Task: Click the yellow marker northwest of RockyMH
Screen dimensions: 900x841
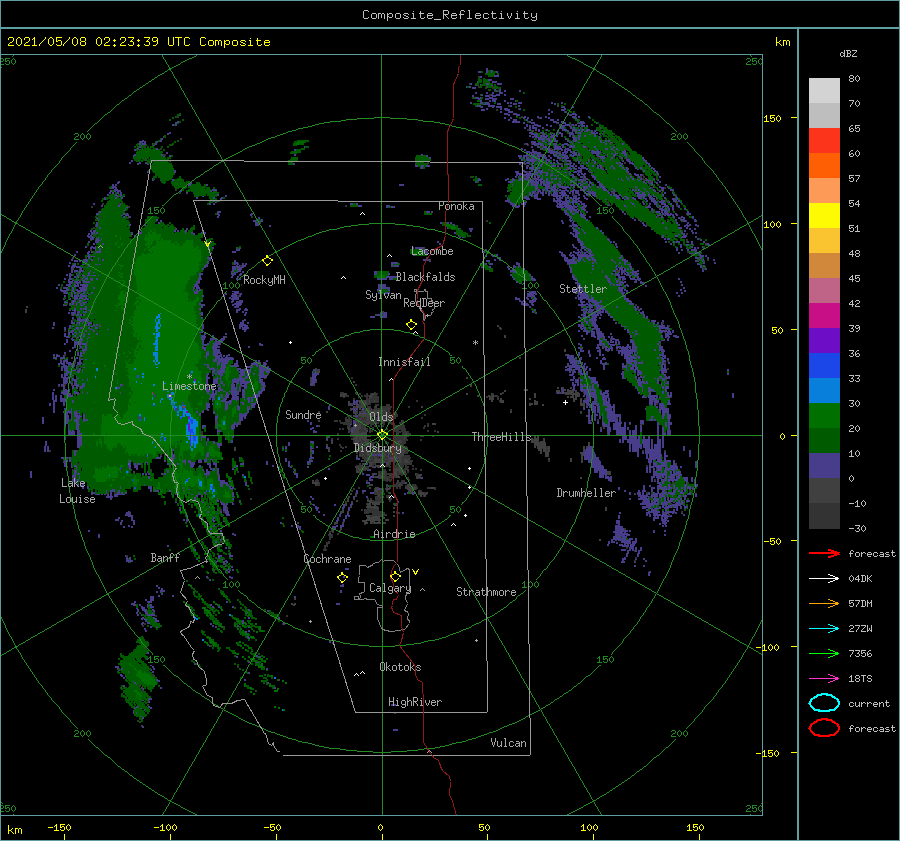Action: (207, 244)
